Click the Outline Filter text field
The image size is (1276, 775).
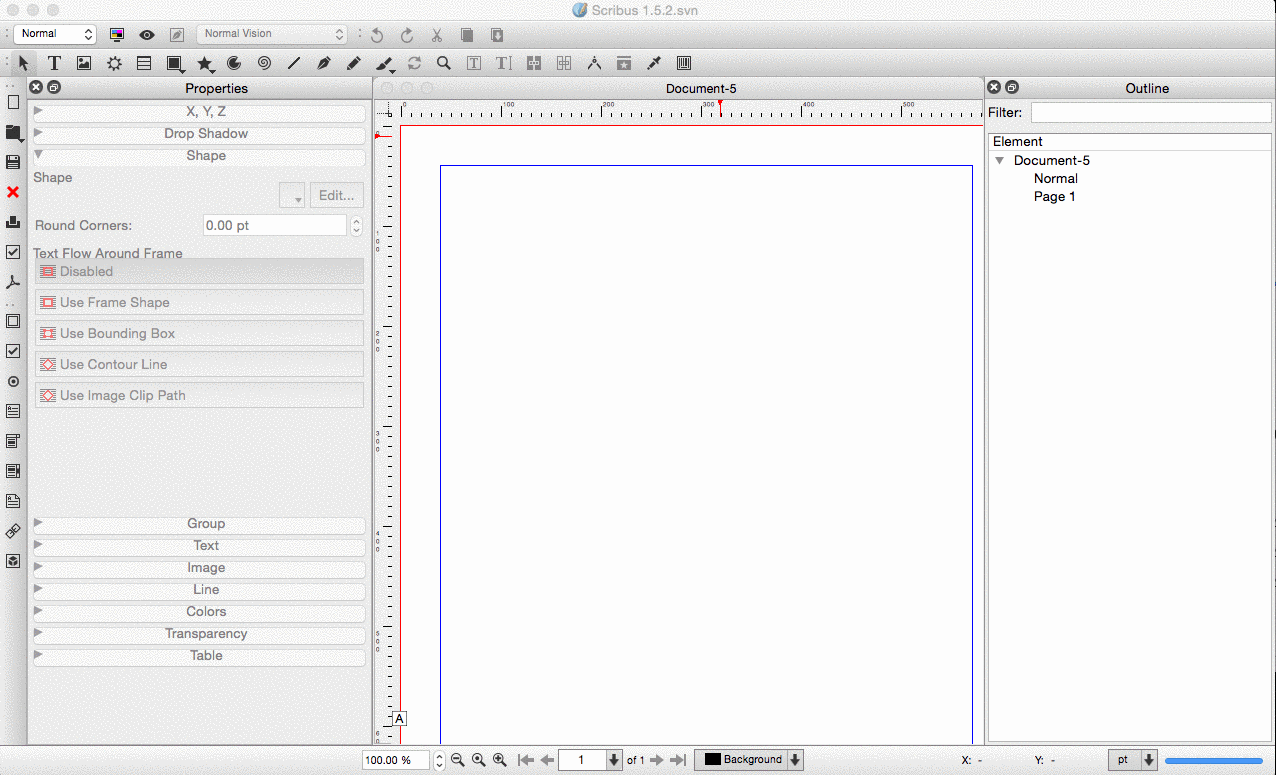pyautogui.click(x=1150, y=112)
